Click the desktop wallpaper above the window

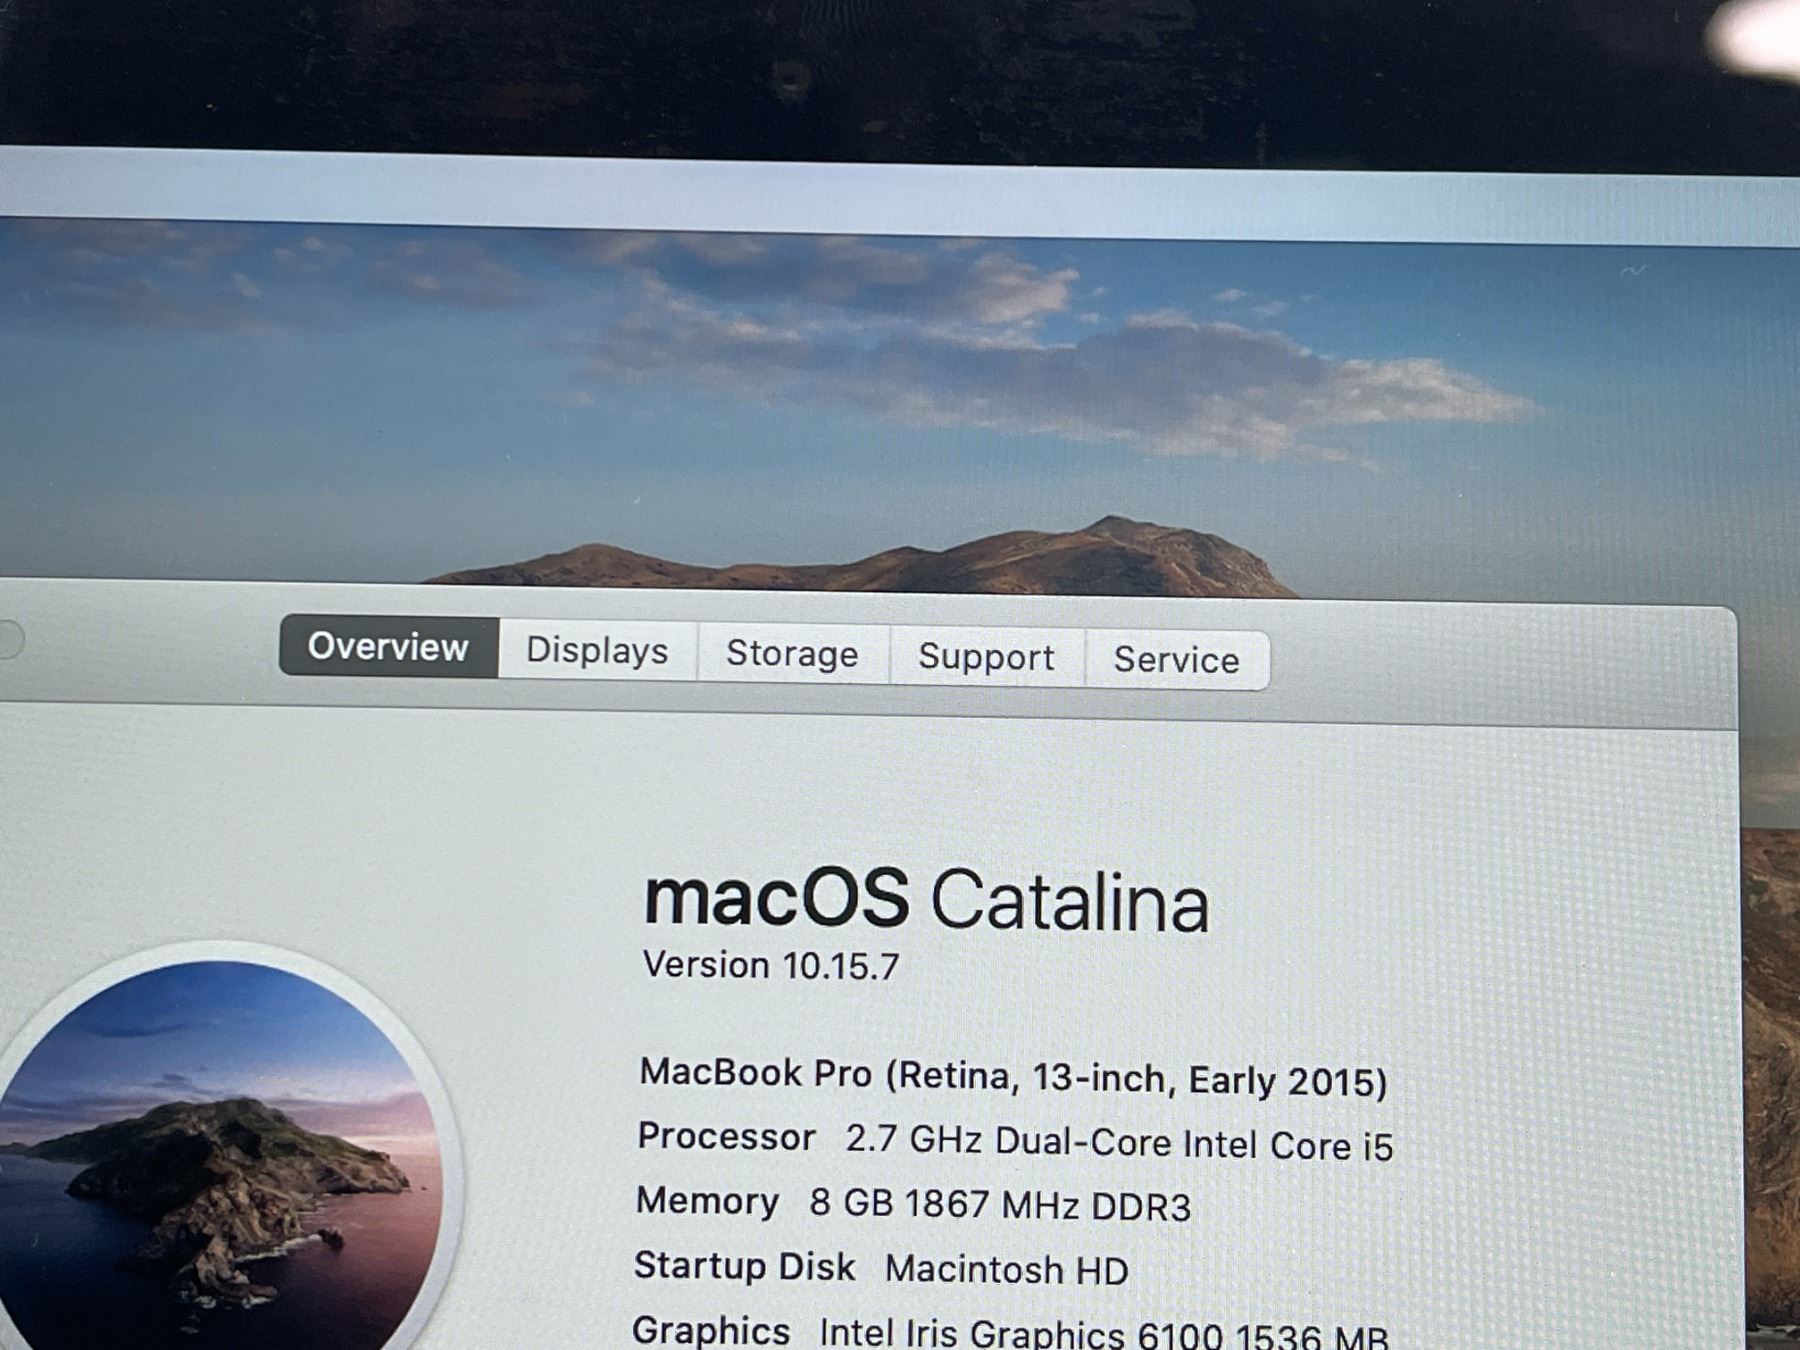[x=900, y=400]
